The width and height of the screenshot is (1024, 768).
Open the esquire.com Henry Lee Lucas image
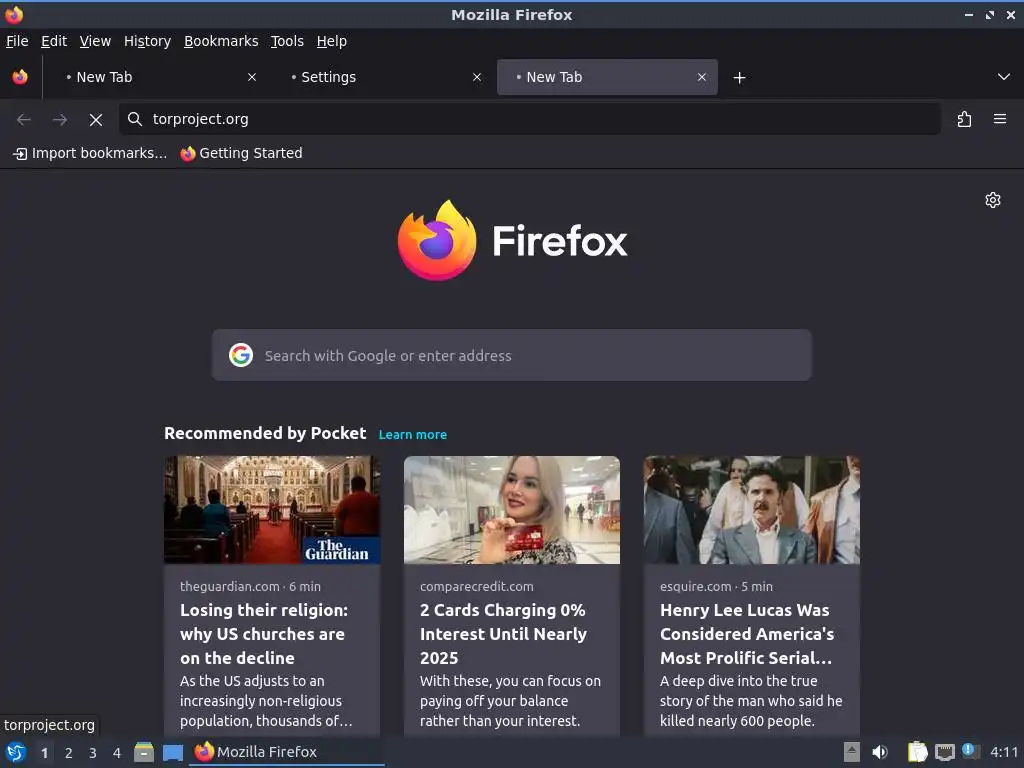pos(752,510)
